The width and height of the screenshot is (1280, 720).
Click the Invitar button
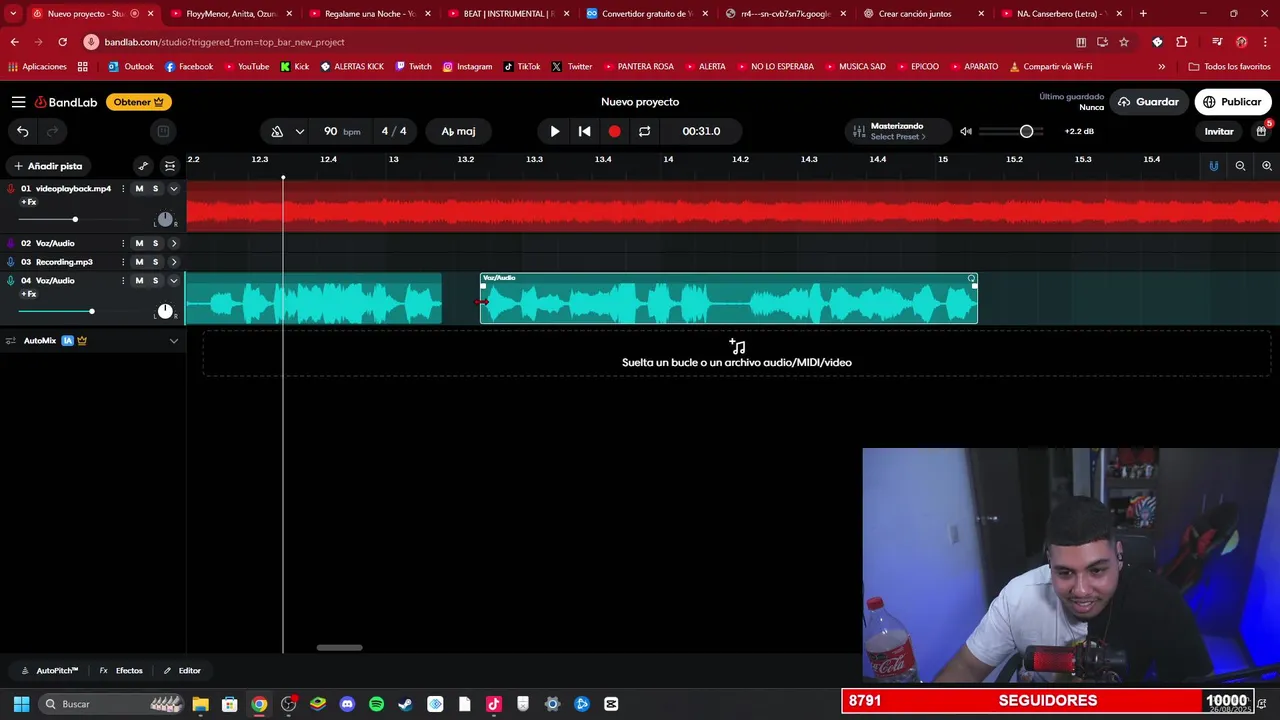point(1219,131)
